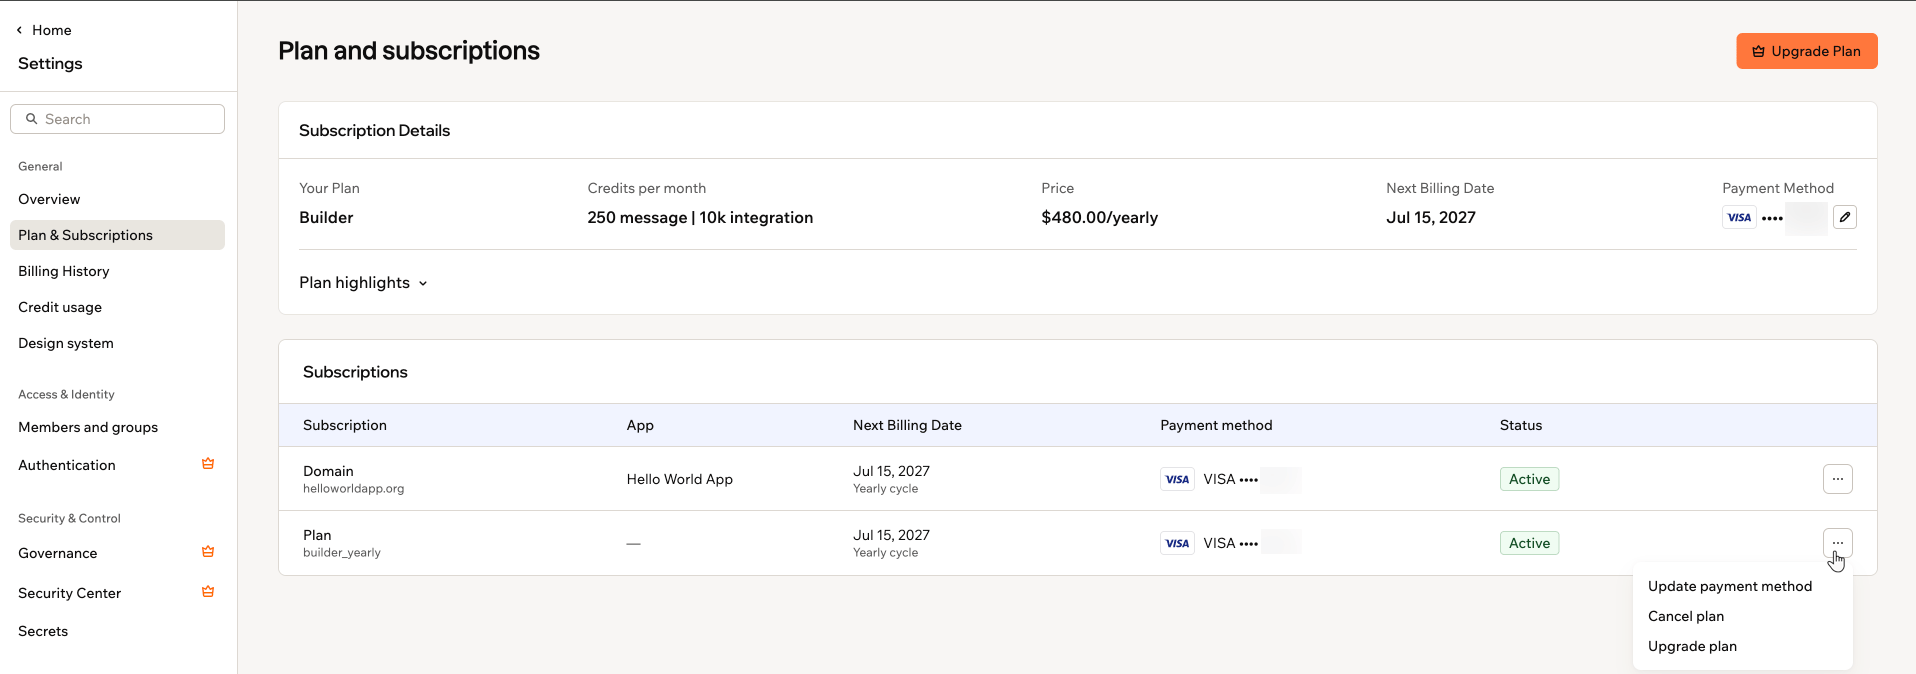Go back to Home
The height and width of the screenshot is (674, 1916).
51,30
